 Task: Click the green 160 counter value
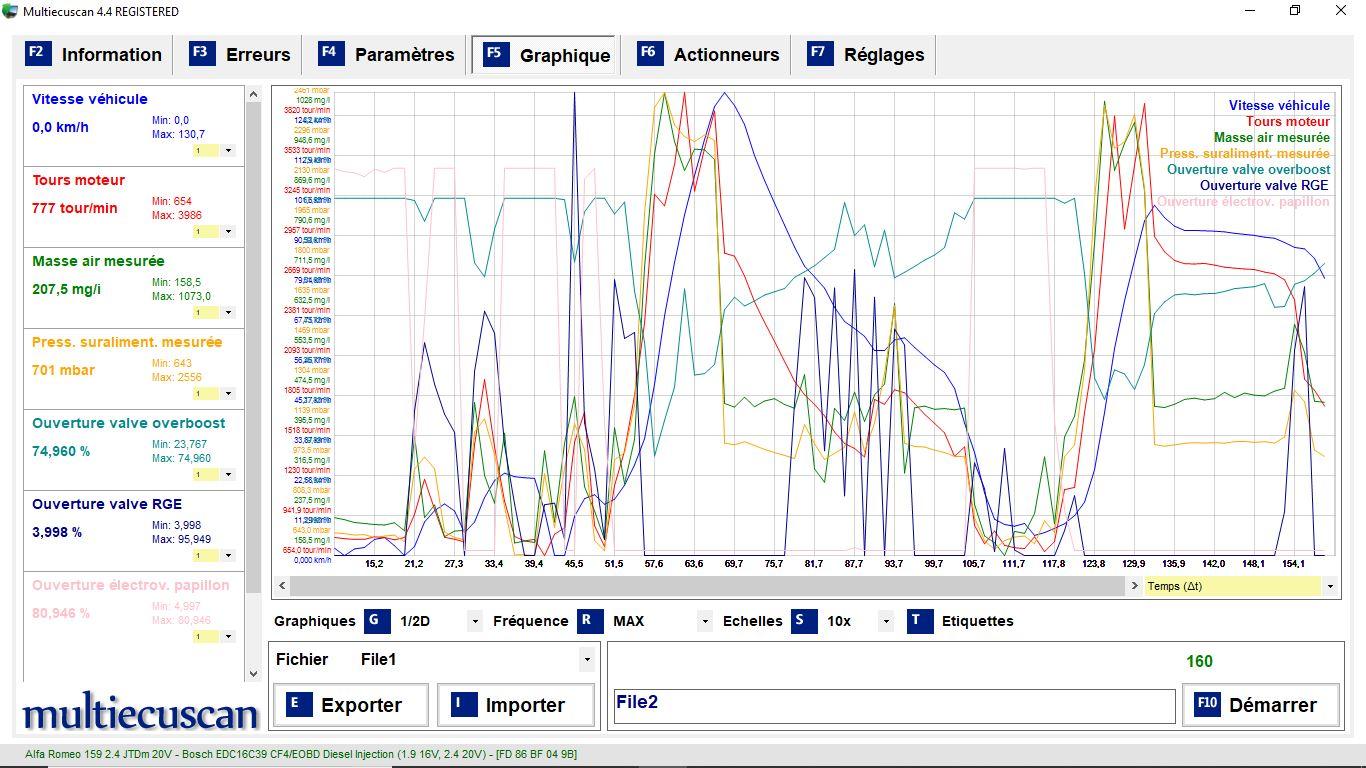click(1199, 661)
